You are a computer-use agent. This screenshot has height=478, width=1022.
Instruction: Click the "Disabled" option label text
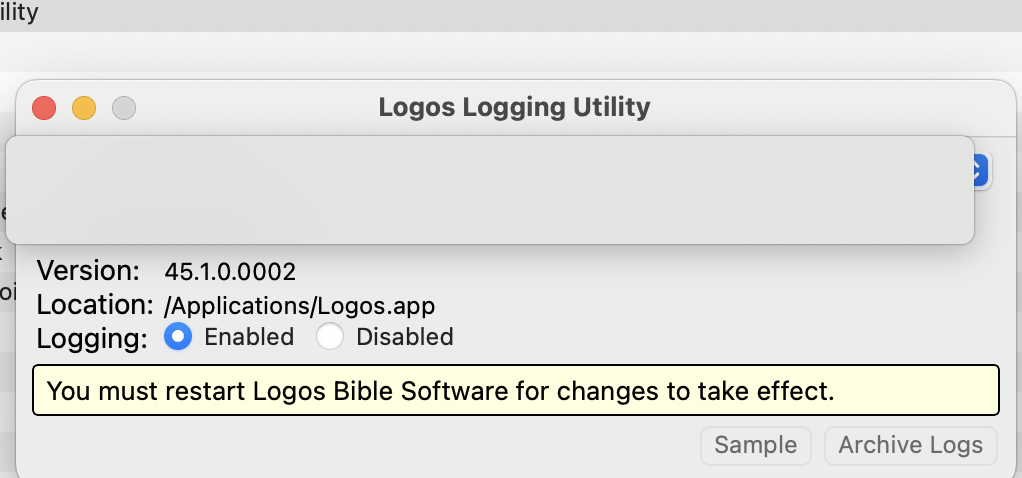click(x=405, y=337)
